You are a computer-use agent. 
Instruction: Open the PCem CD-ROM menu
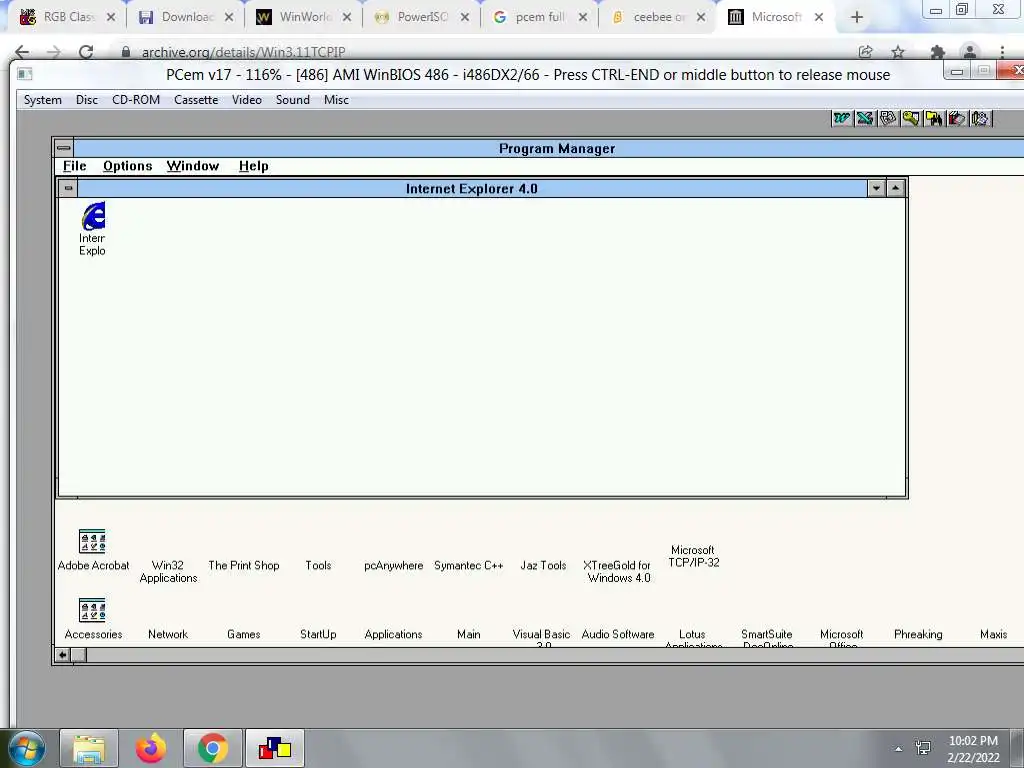tap(136, 100)
